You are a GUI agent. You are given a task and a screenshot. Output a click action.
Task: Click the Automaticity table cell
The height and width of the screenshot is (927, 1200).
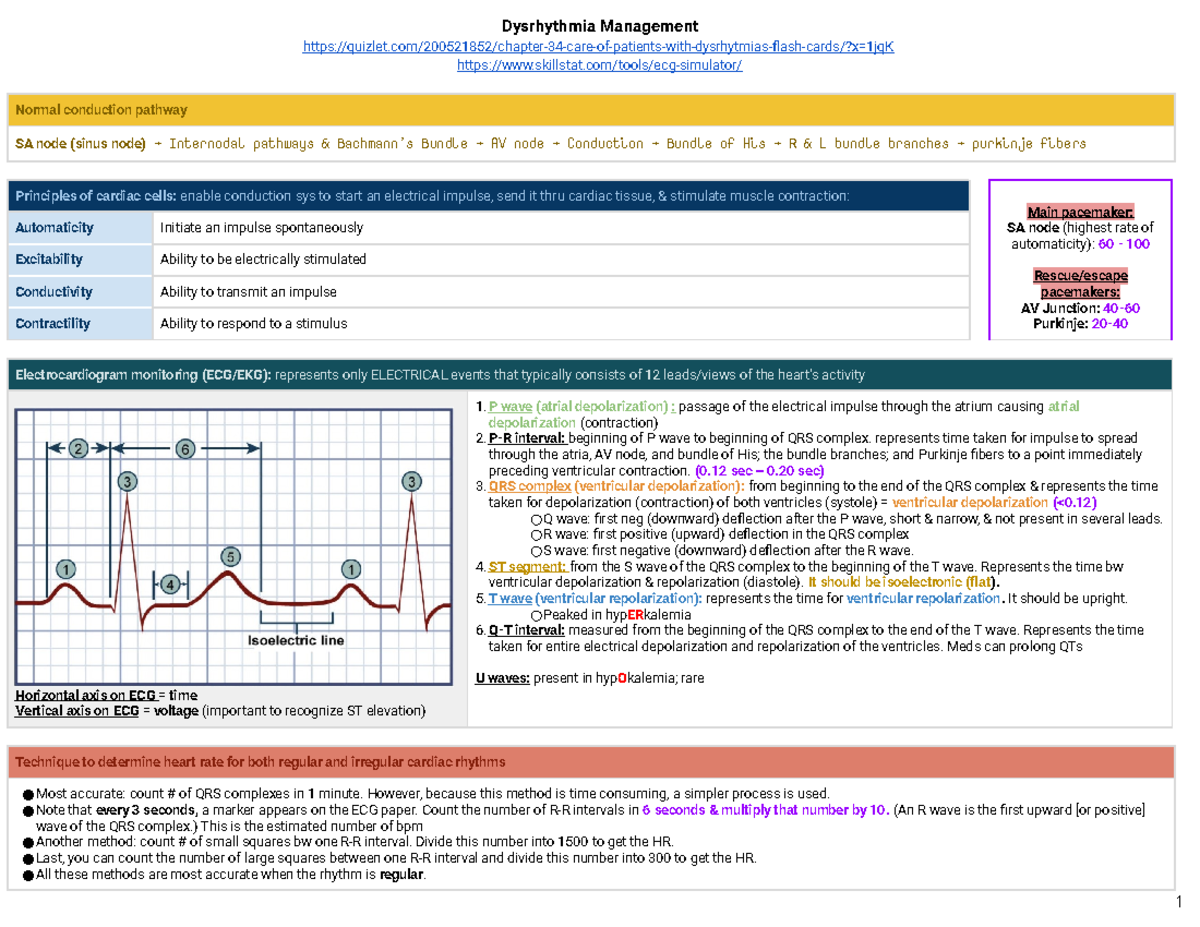[x=80, y=228]
